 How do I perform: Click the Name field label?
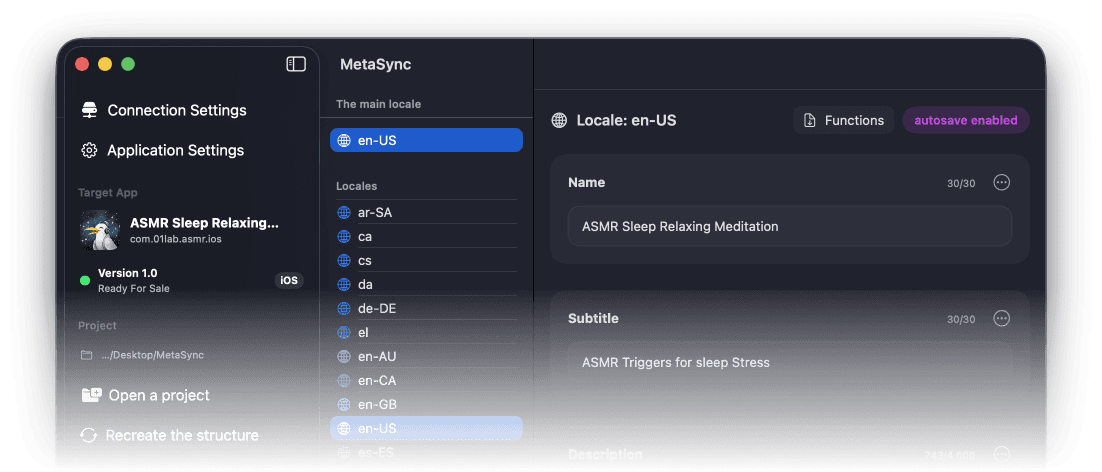(586, 183)
